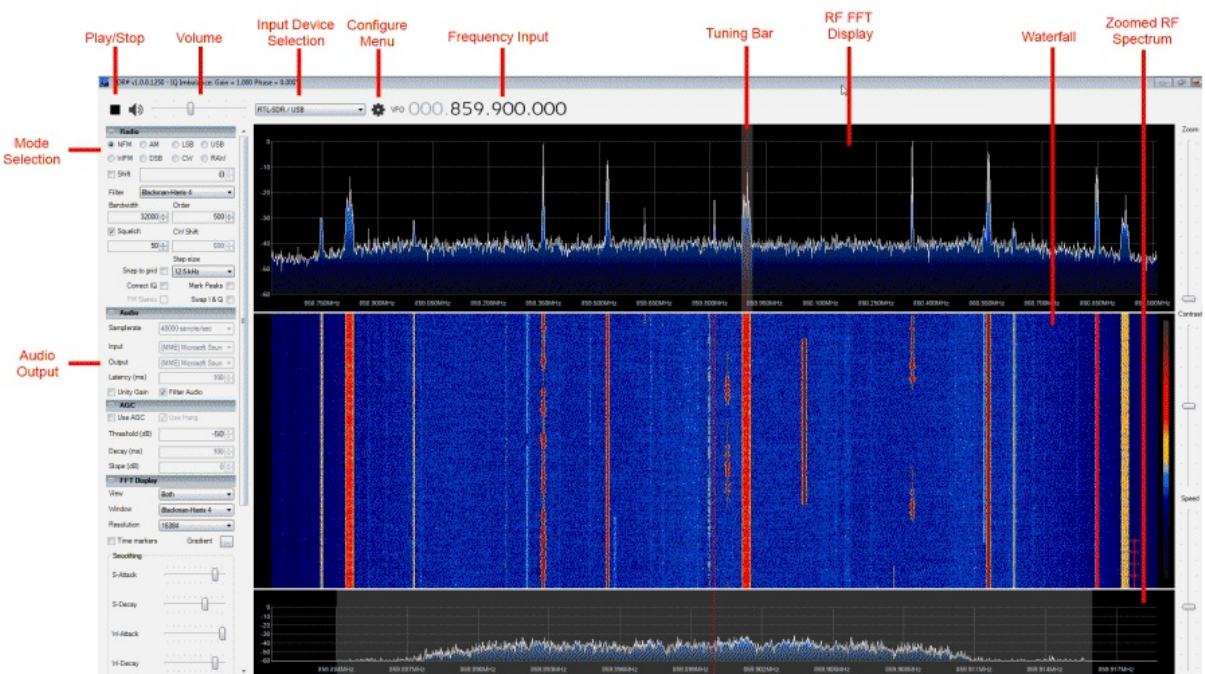The height and width of the screenshot is (674, 1205).
Task: Open the audio Input device dropdown
Action: [196, 346]
